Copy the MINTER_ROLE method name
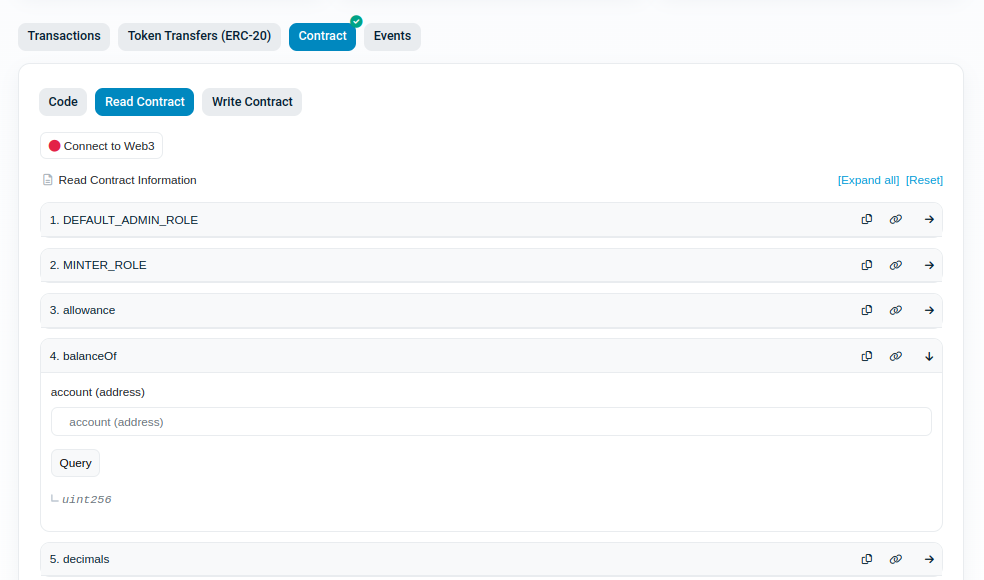The image size is (984, 580). [x=867, y=265]
